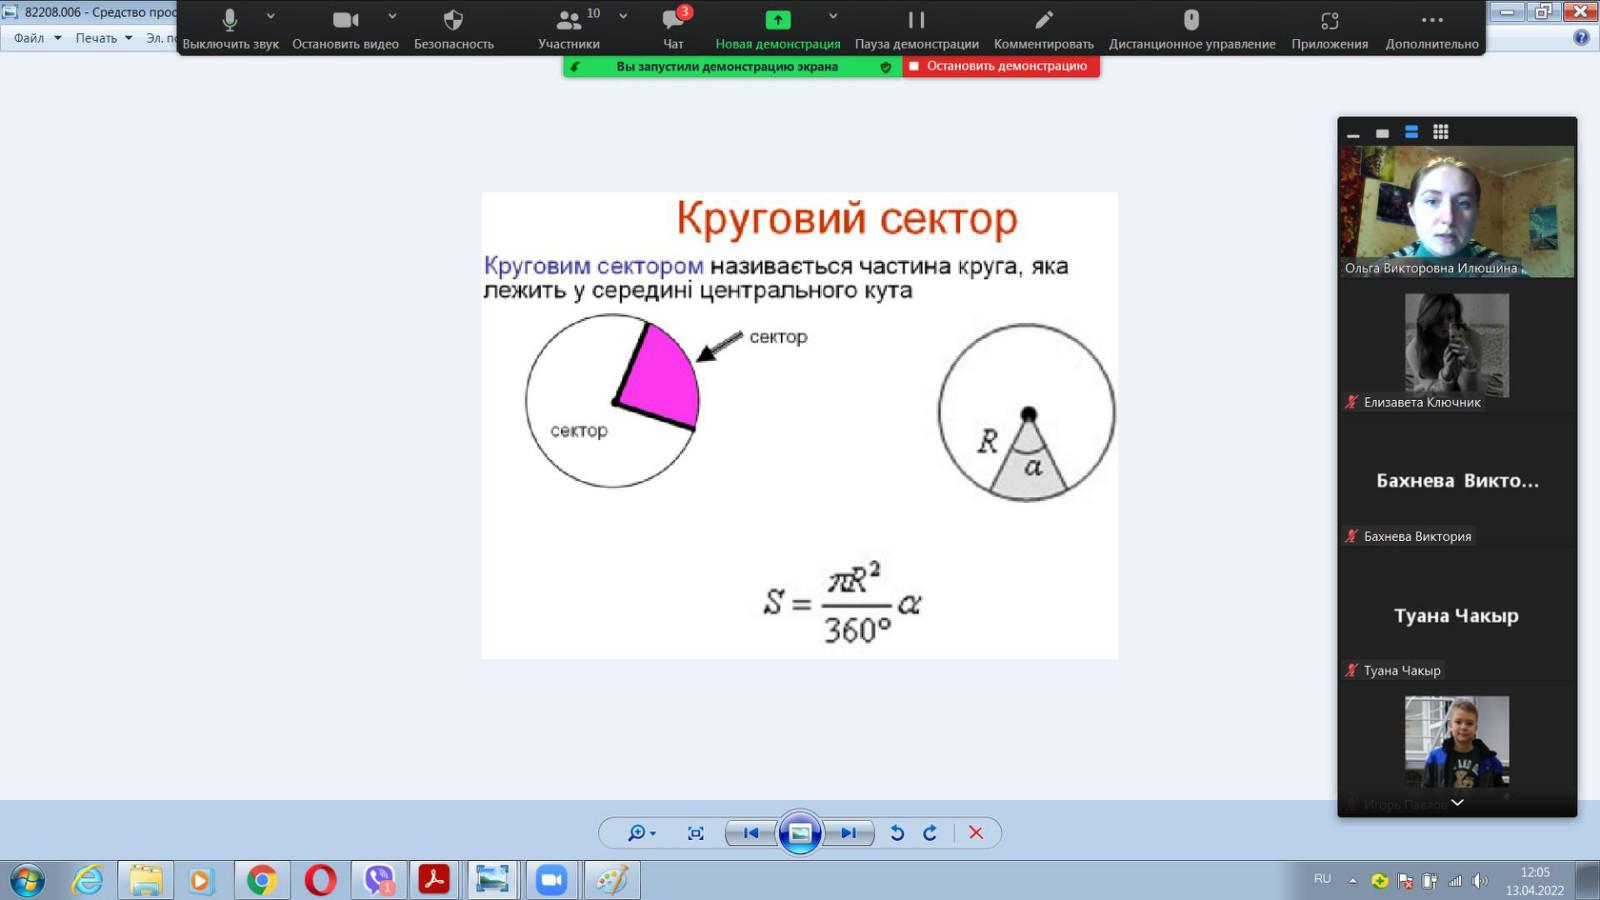1600x900 pixels.
Task: Rotate the image counterclockwise
Action: point(897,833)
